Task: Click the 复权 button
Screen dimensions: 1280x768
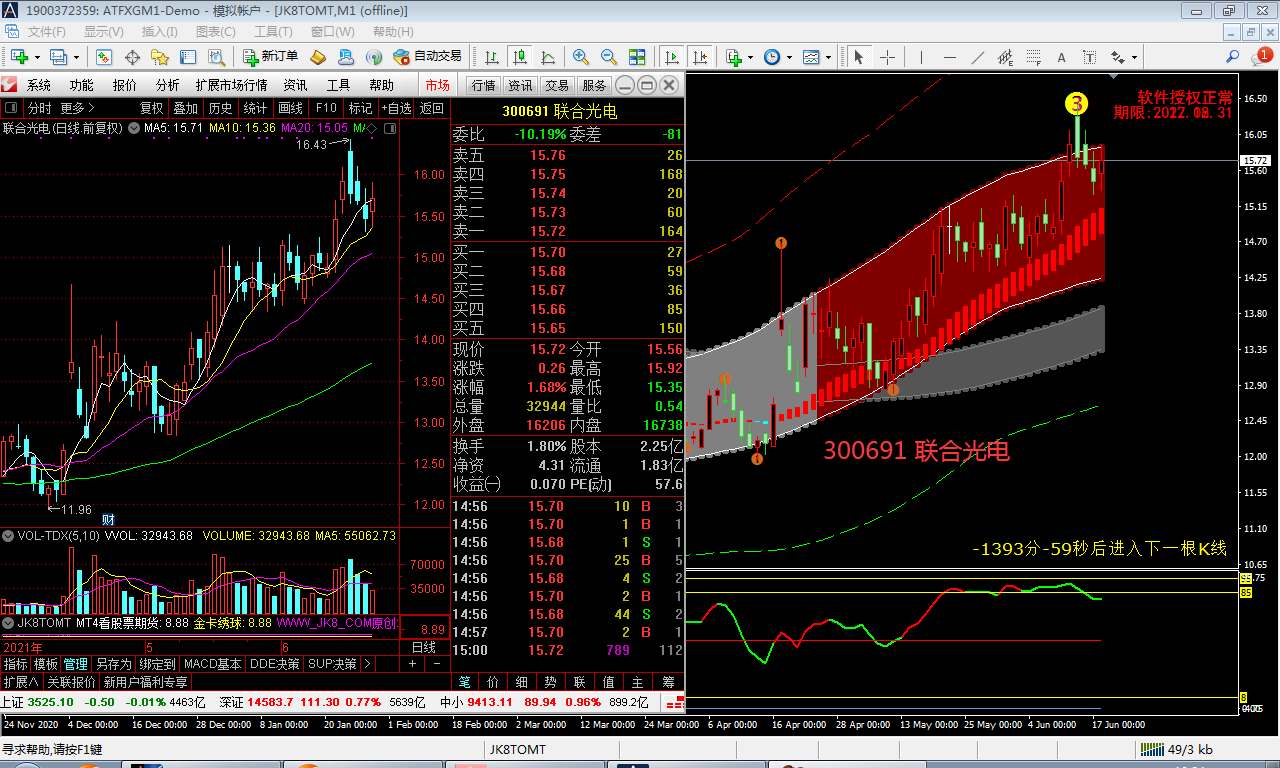Action: [x=151, y=108]
